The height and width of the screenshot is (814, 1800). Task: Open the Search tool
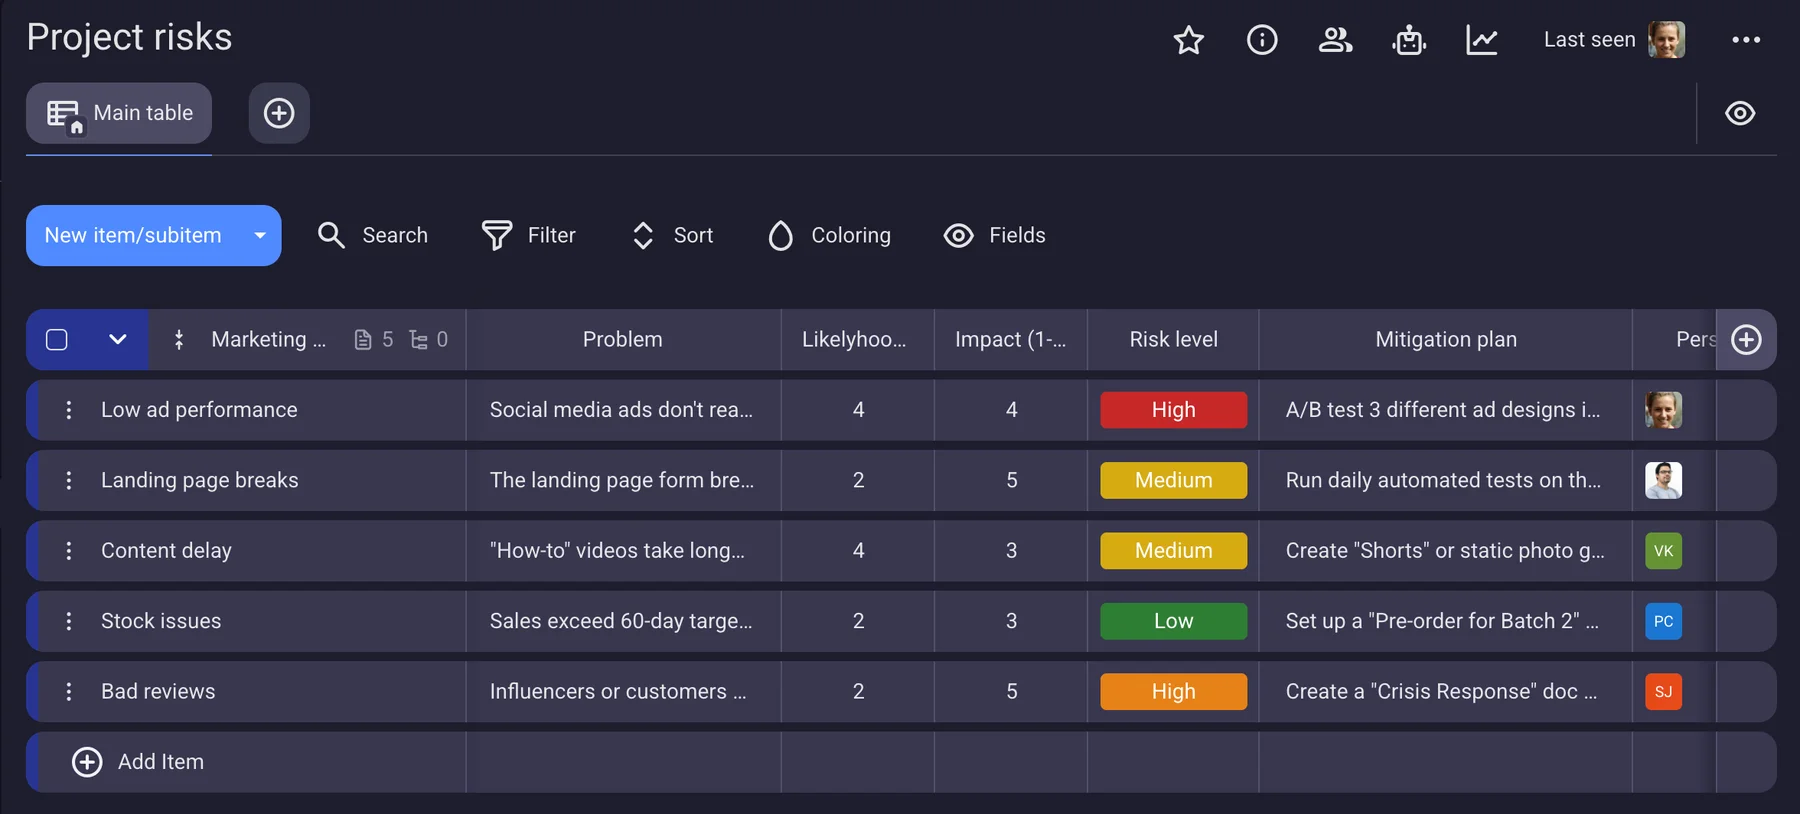click(372, 236)
